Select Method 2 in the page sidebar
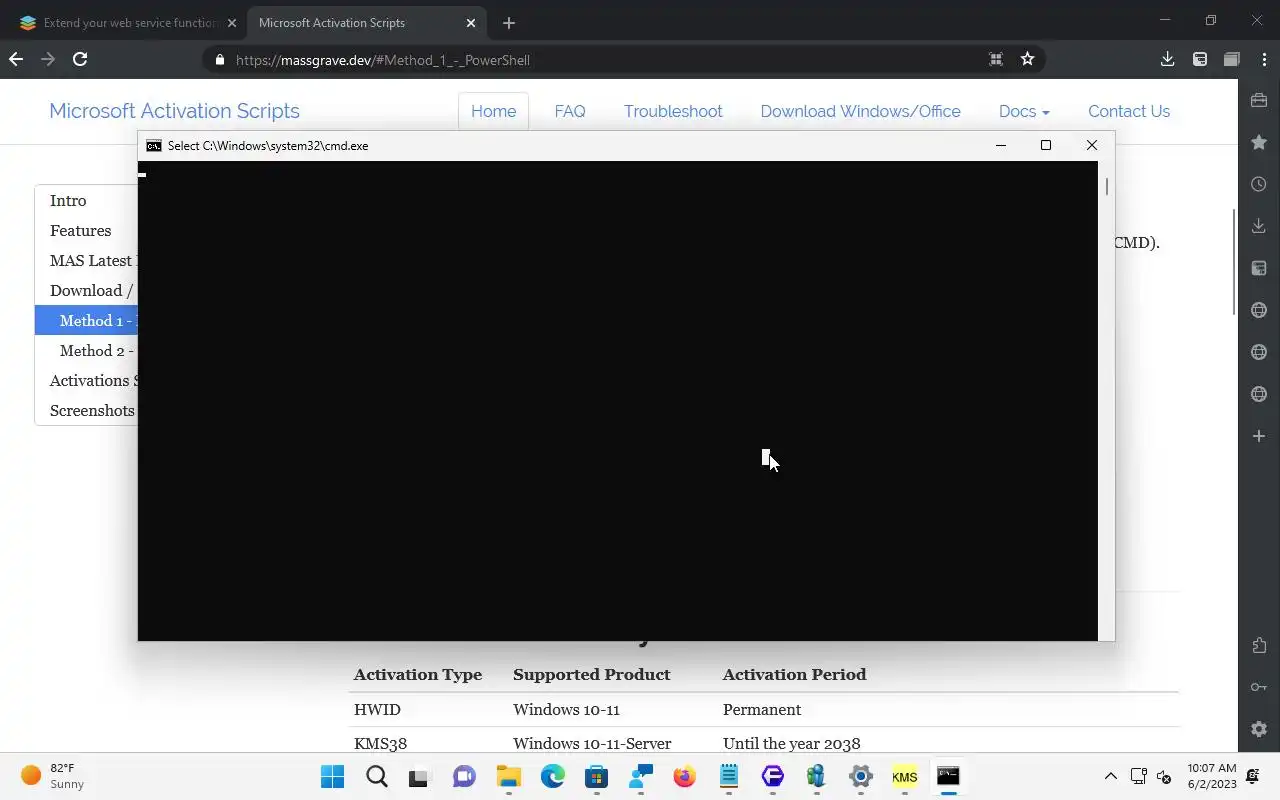The height and width of the screenshot is (800, 1280). click(86, 350)
